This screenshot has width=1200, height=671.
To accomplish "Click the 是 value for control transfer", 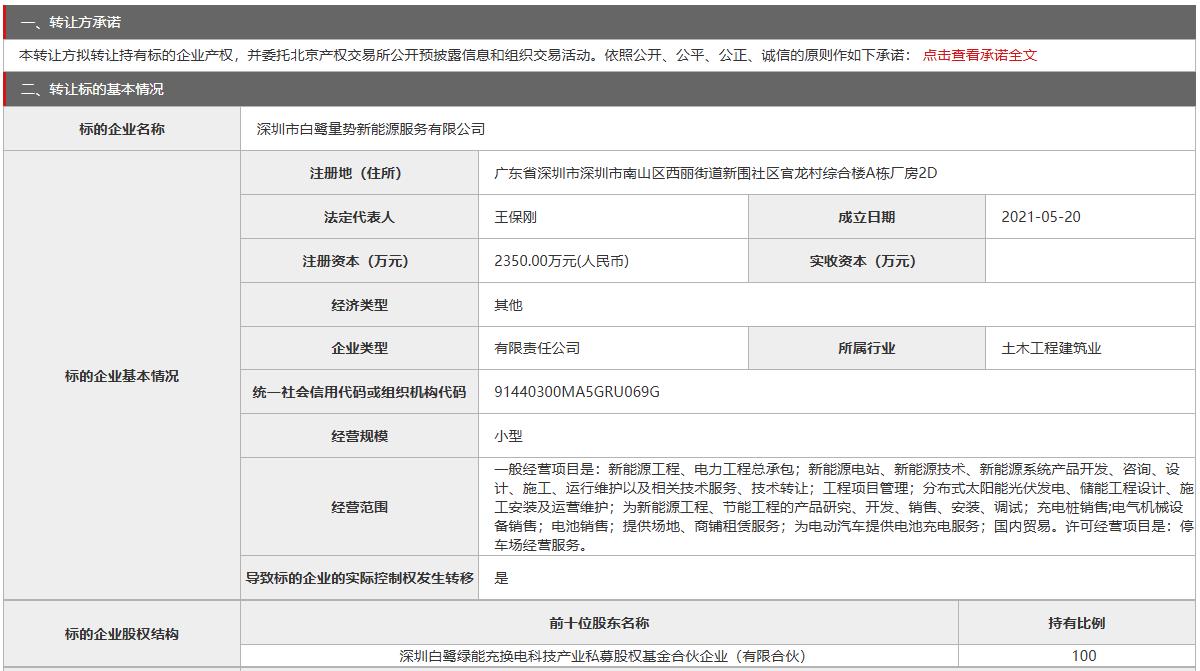I will pyautogui.click(x=501, y=577).
